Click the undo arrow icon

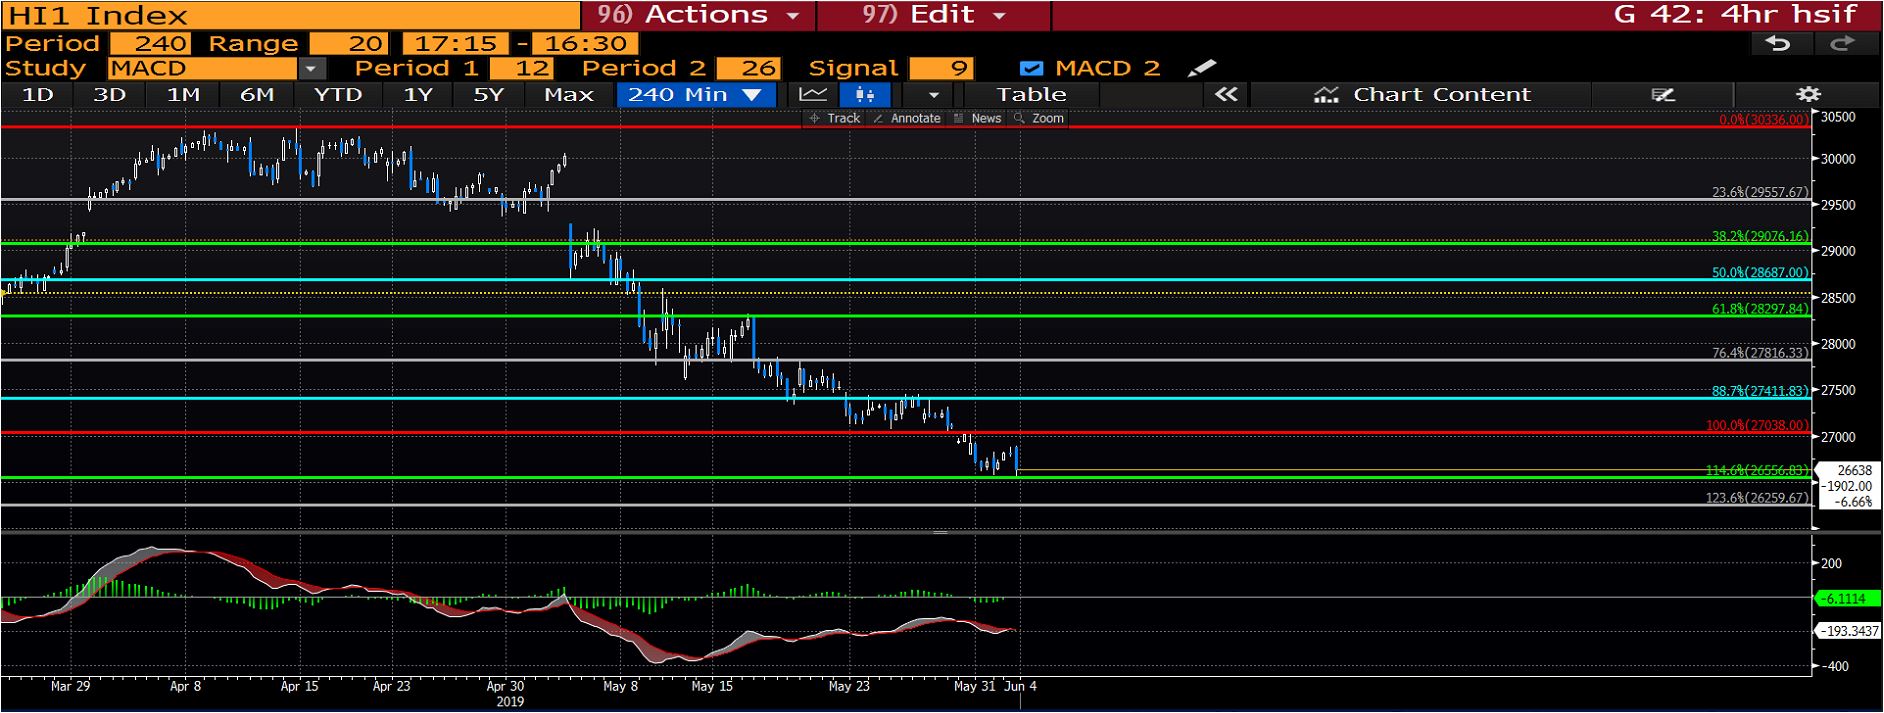click(x=1778, y=44)
